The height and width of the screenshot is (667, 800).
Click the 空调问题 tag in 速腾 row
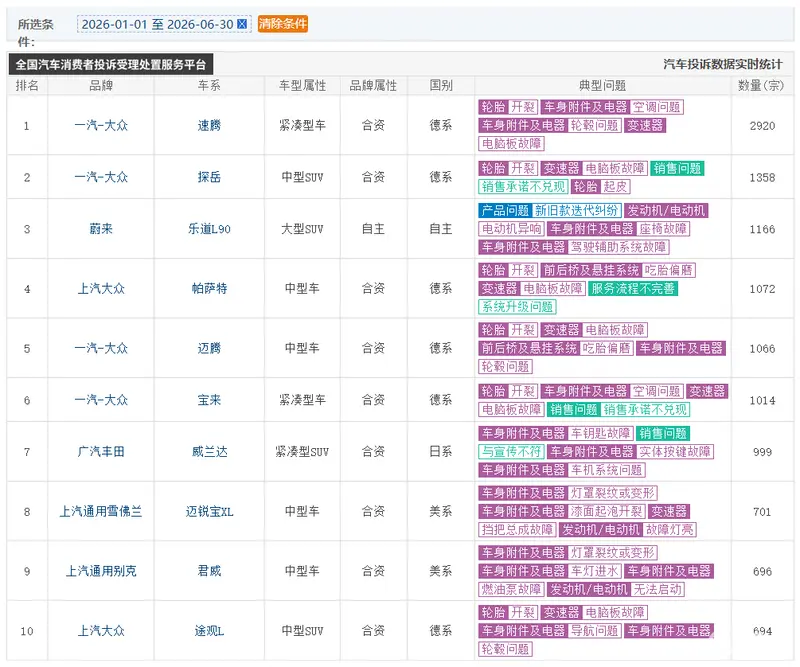pos(657,107)
